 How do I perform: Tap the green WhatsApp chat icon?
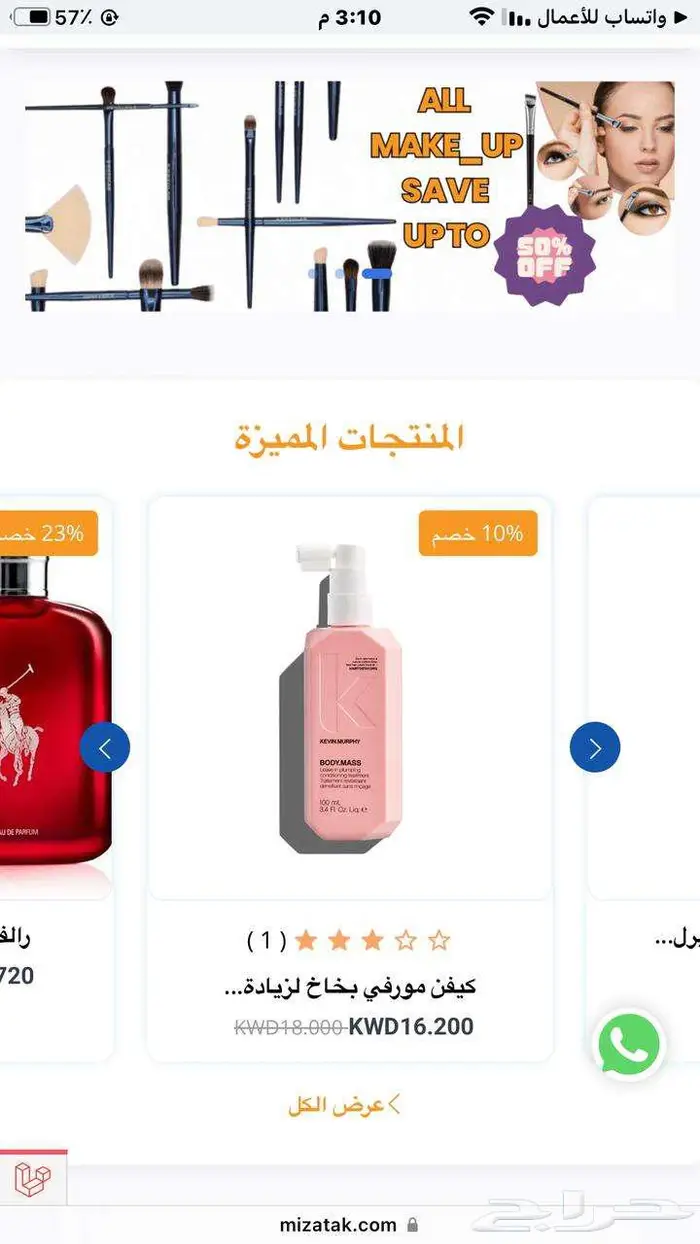[x=630, y=1045]
